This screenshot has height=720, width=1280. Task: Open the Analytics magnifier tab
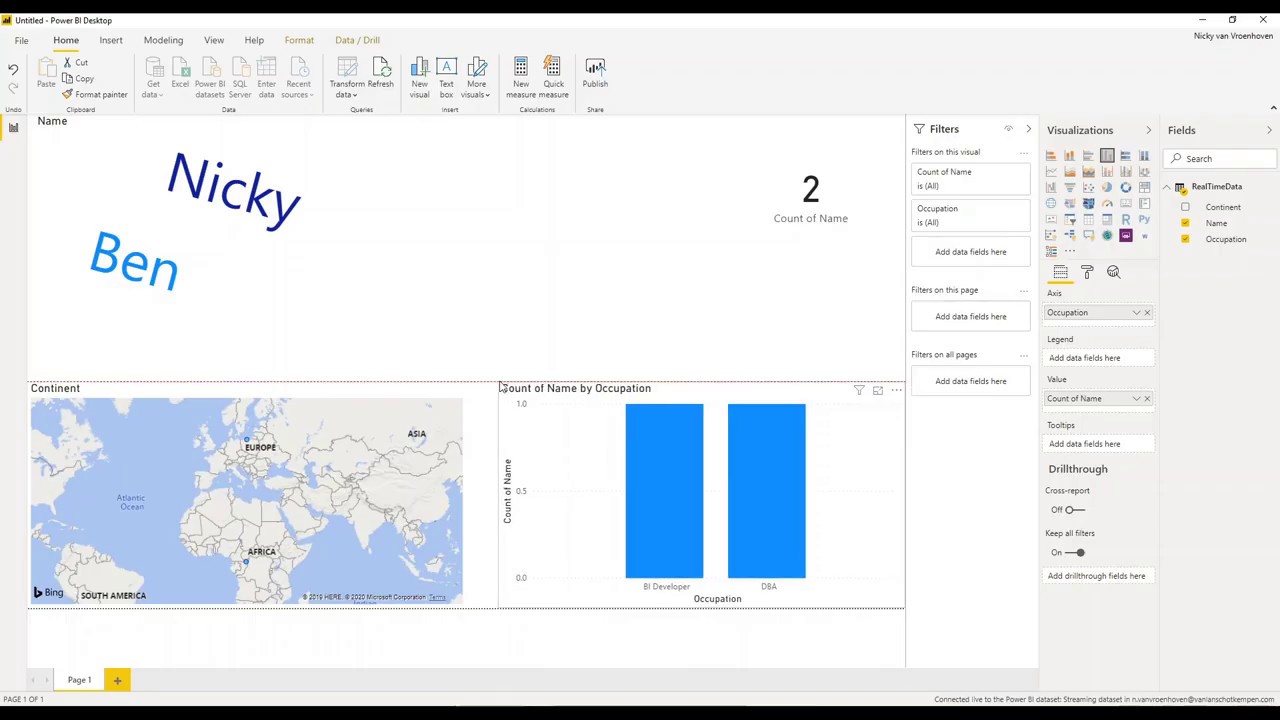tap(1113, 272)
